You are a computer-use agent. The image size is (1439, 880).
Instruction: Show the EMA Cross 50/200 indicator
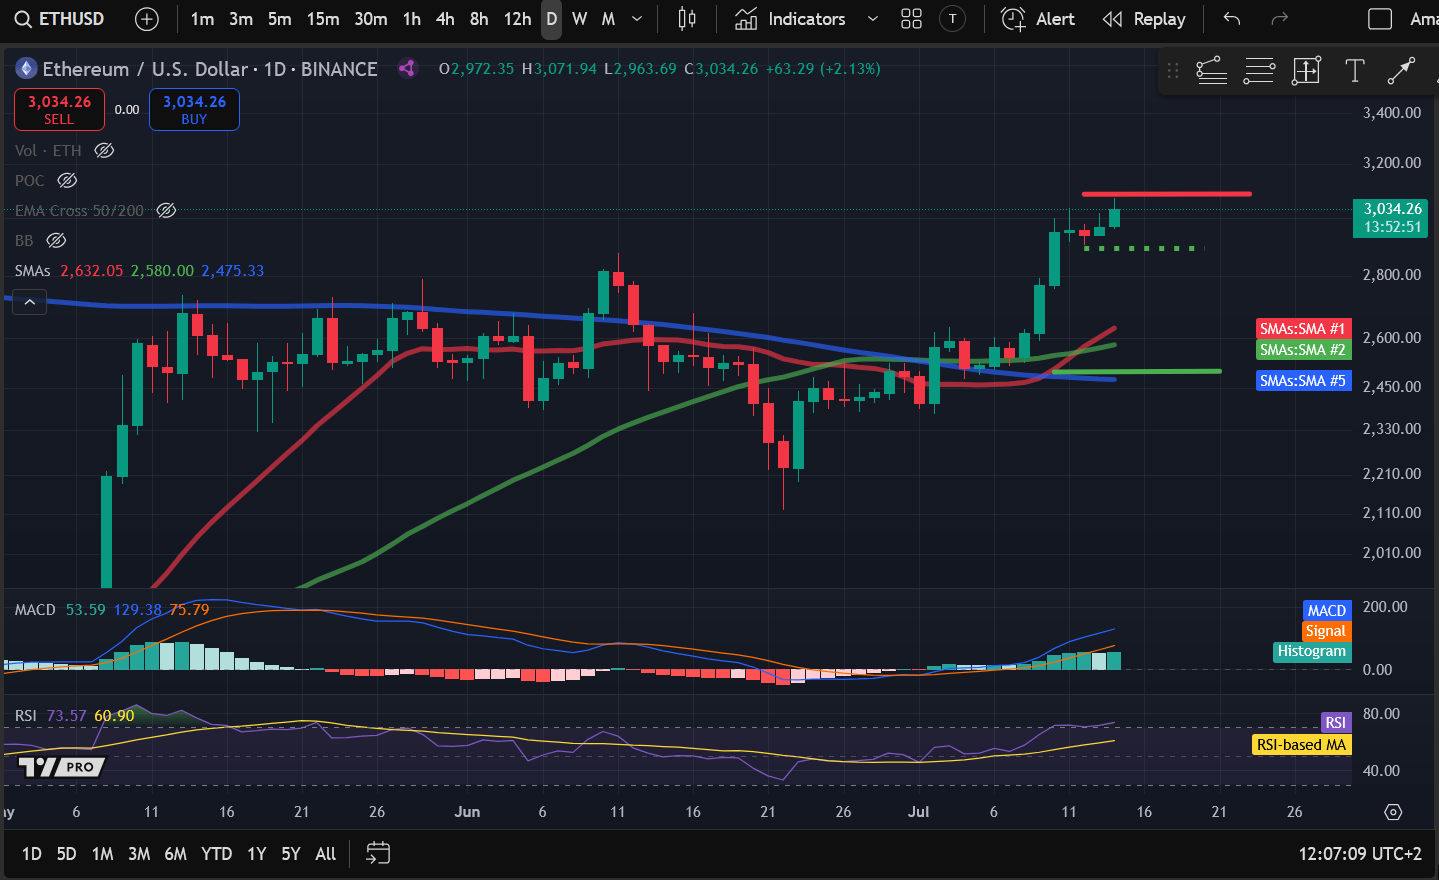tap(167, 211)
